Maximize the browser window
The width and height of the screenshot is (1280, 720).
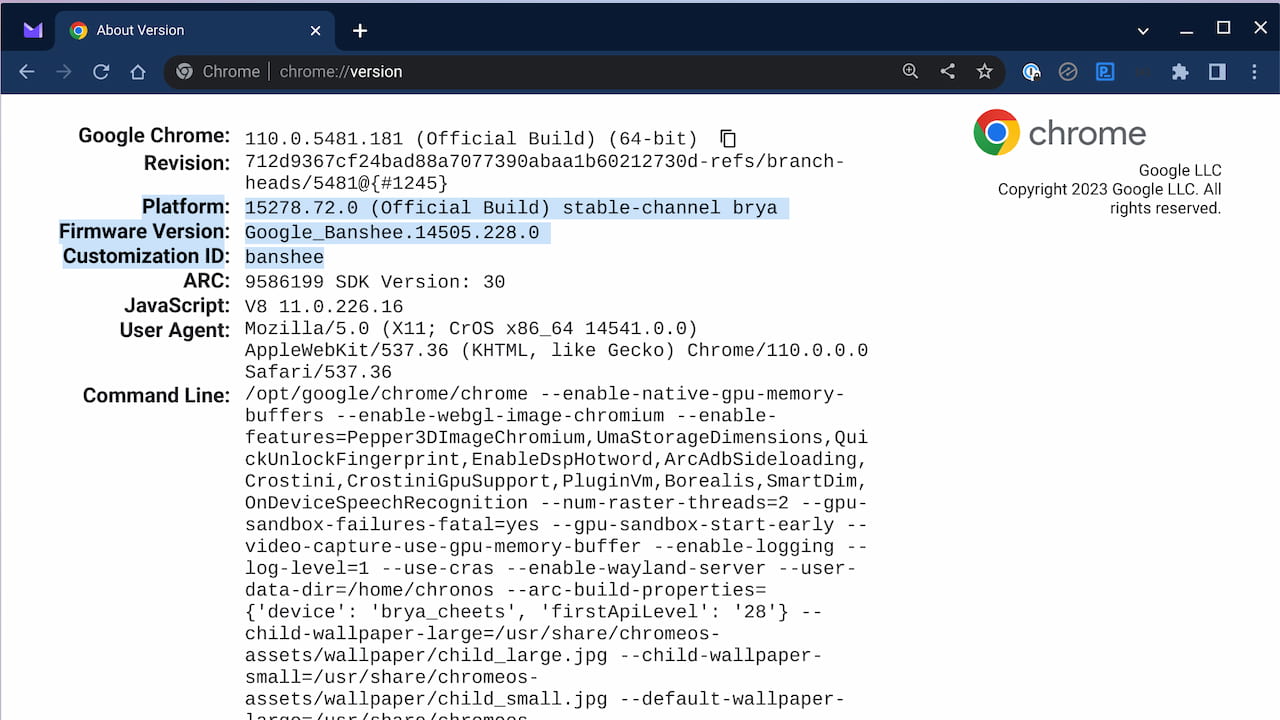coord(1223,28)
